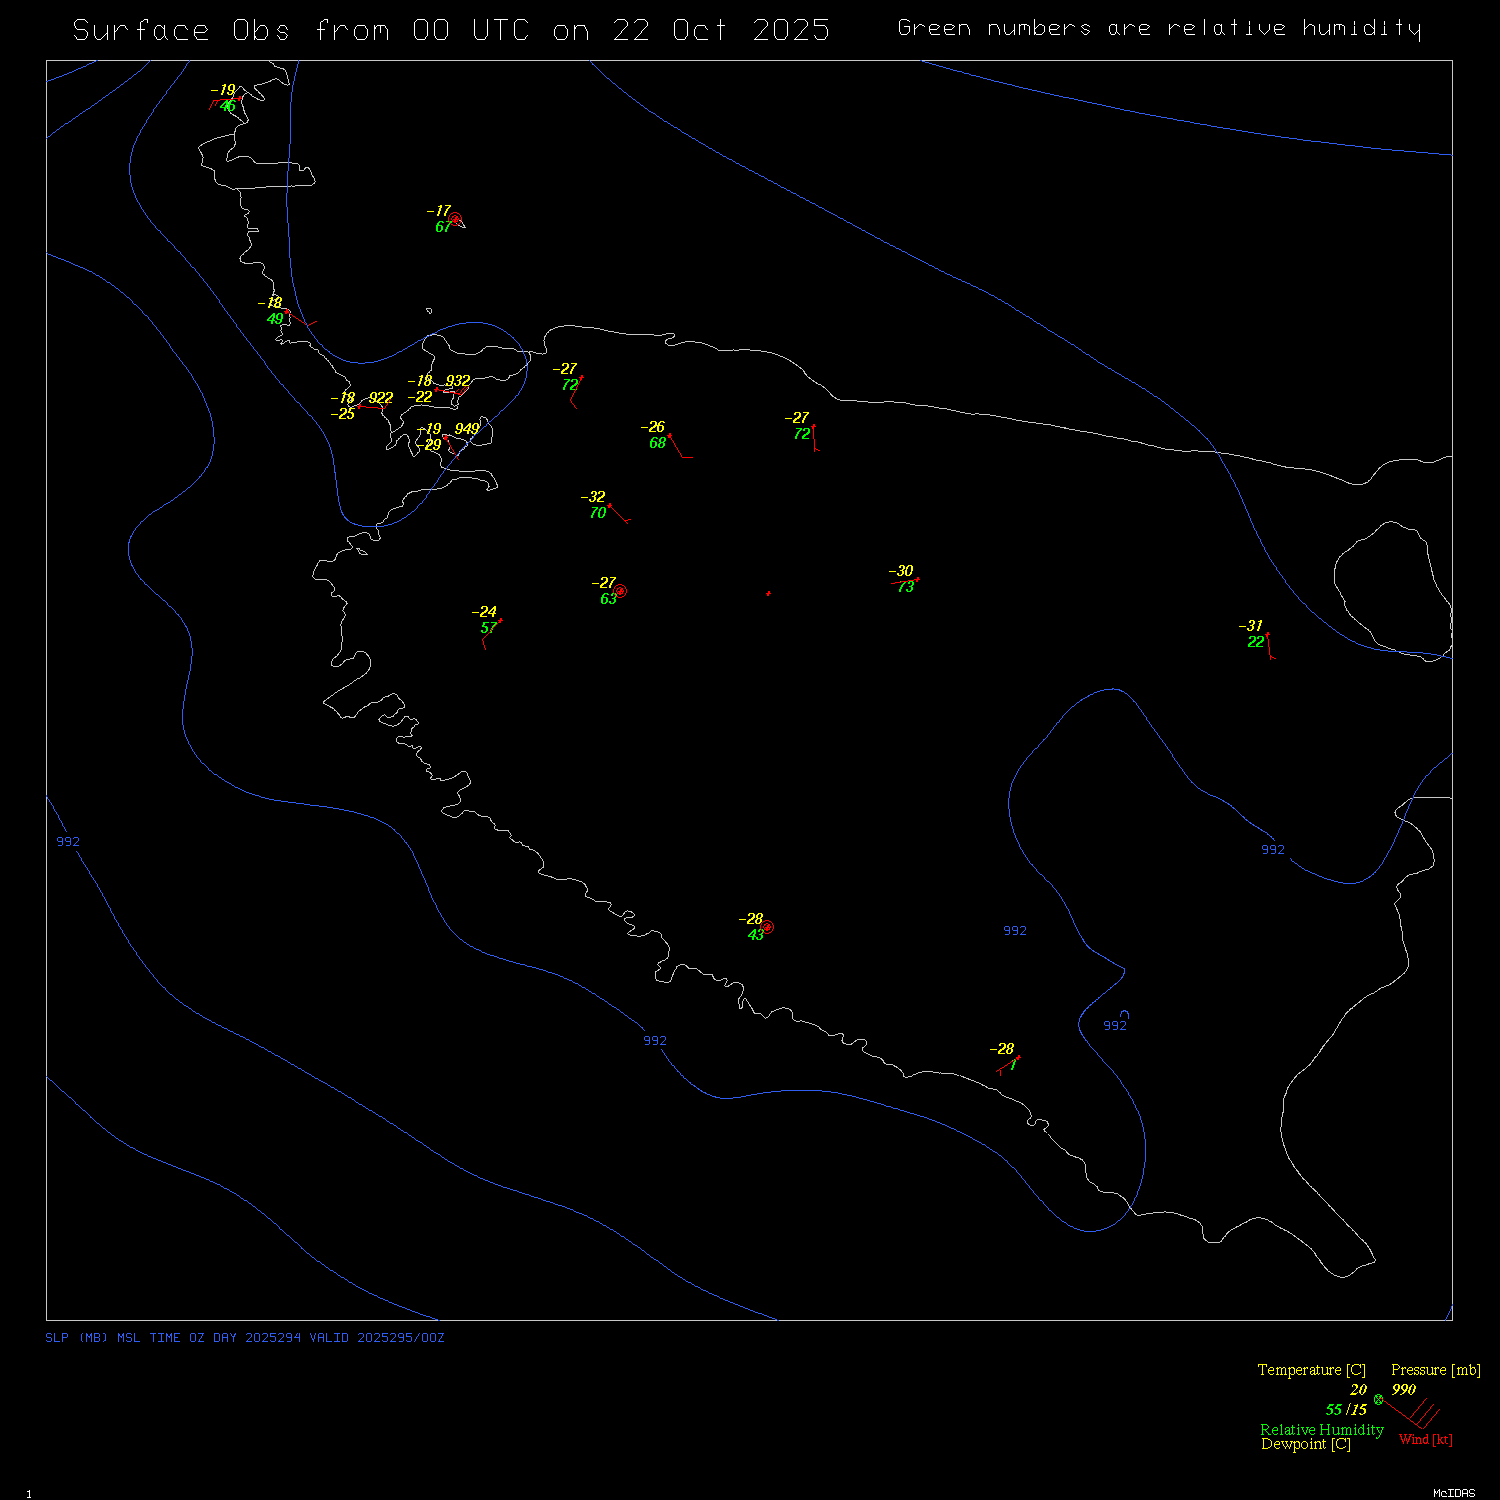Screen dimensions: 1500x1500
Task: Click the SLP (MB) MSL valid time caption
Action: click(245, 1338)
